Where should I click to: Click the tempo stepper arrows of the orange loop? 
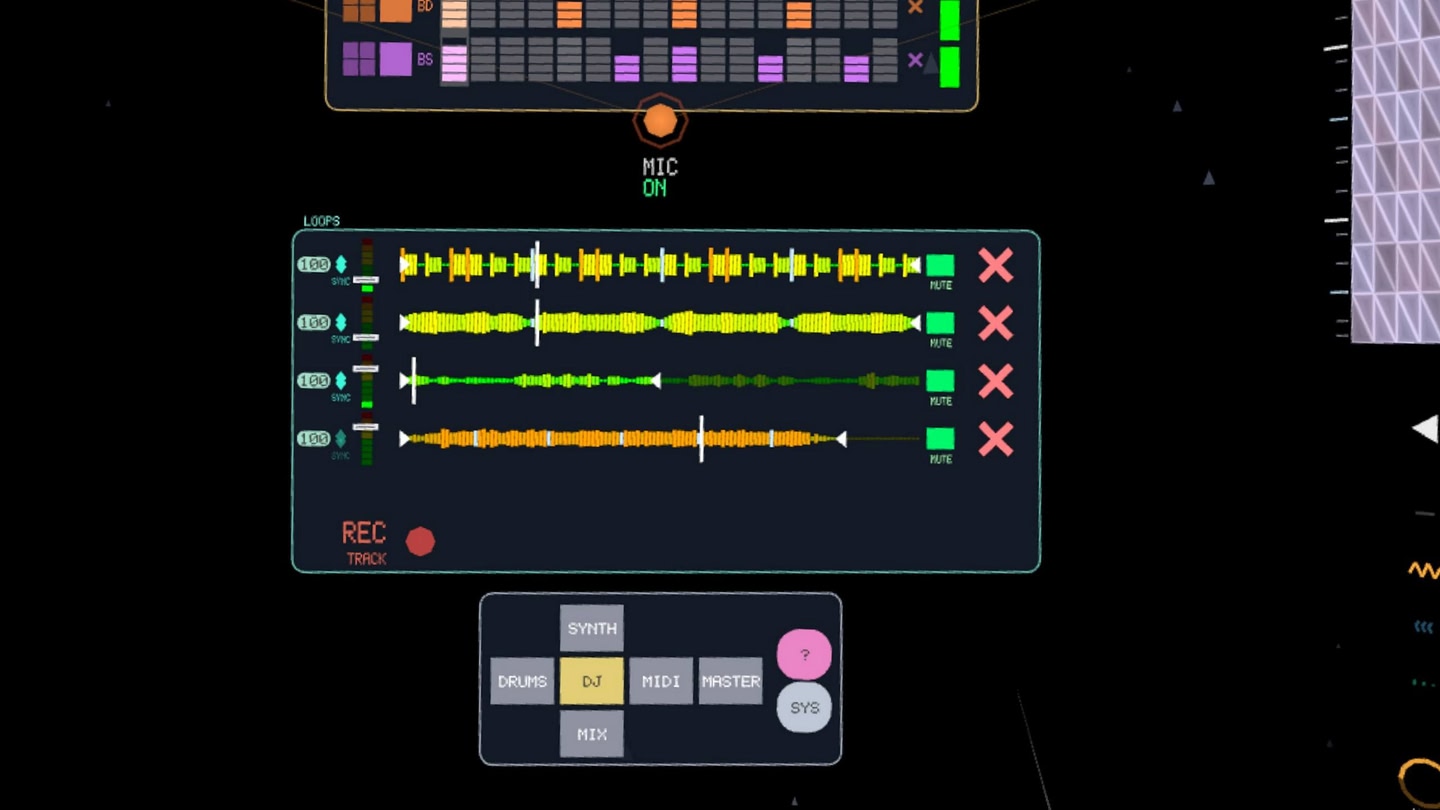(x=341, y=439)
